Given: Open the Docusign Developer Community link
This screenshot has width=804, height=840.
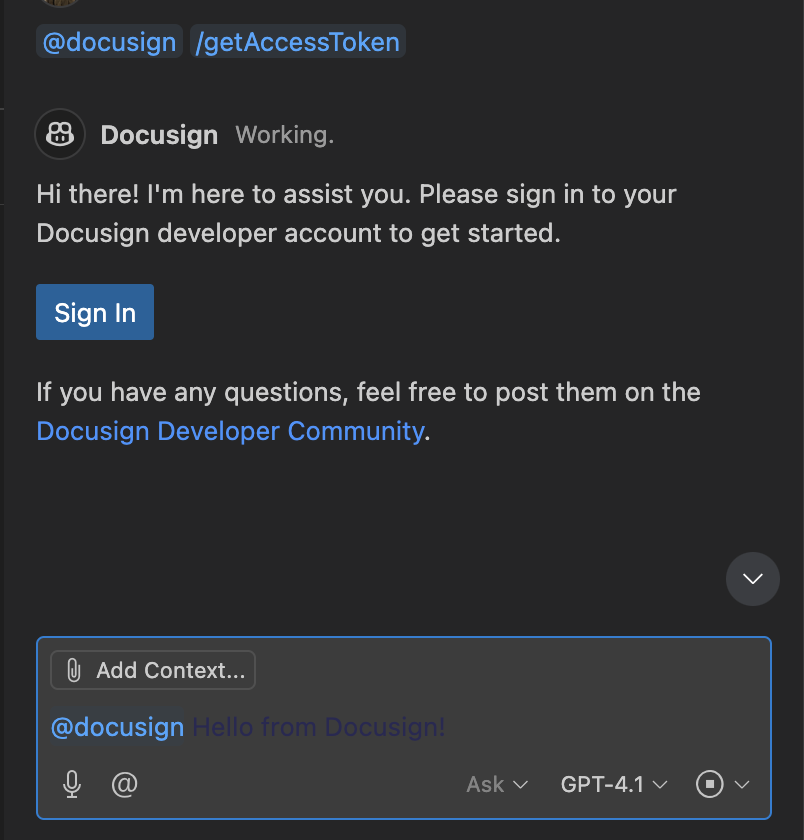Looking at the screenshot, I should pyautogui.click(x=229, y=431).
